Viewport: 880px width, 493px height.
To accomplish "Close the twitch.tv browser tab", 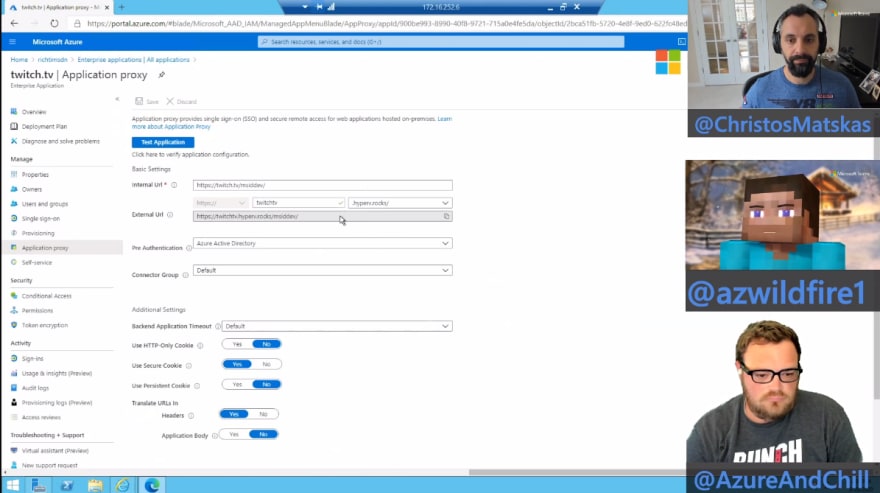I will 107,7.
